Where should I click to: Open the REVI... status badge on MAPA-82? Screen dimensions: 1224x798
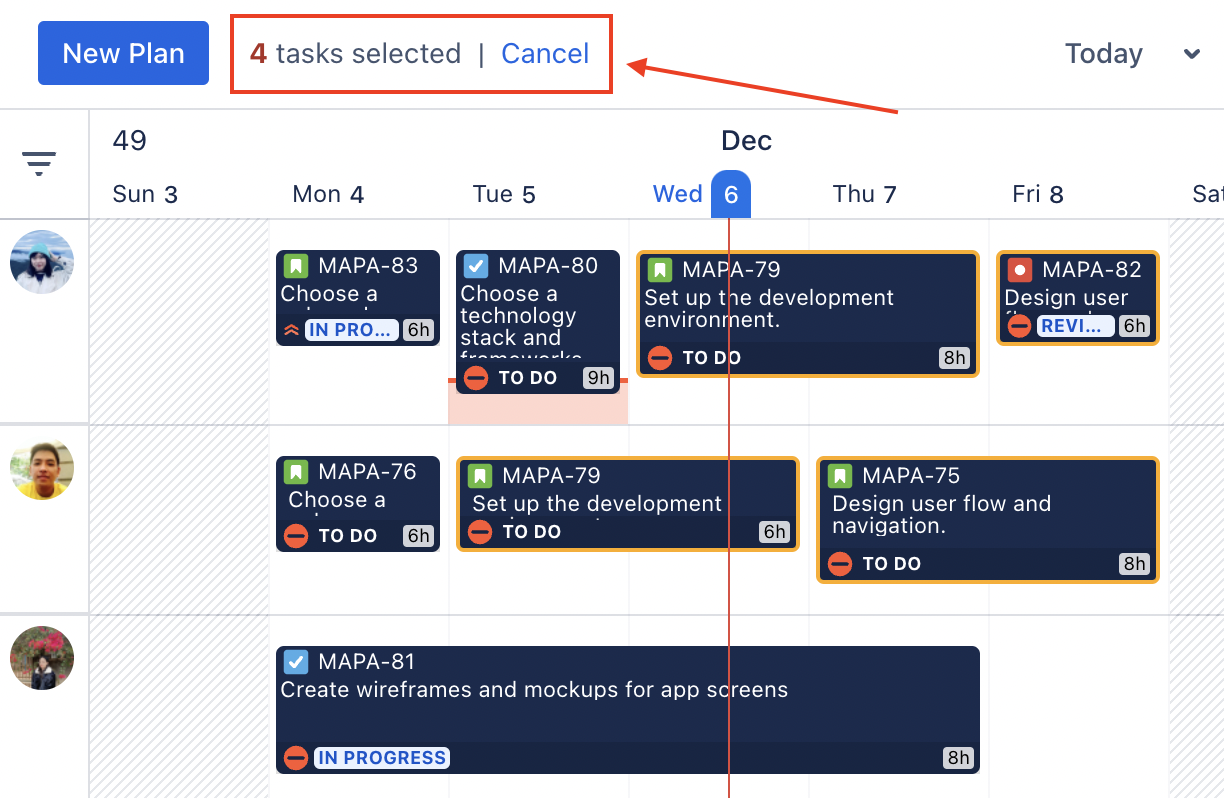pyautogui.click(x=1076, y=326)
